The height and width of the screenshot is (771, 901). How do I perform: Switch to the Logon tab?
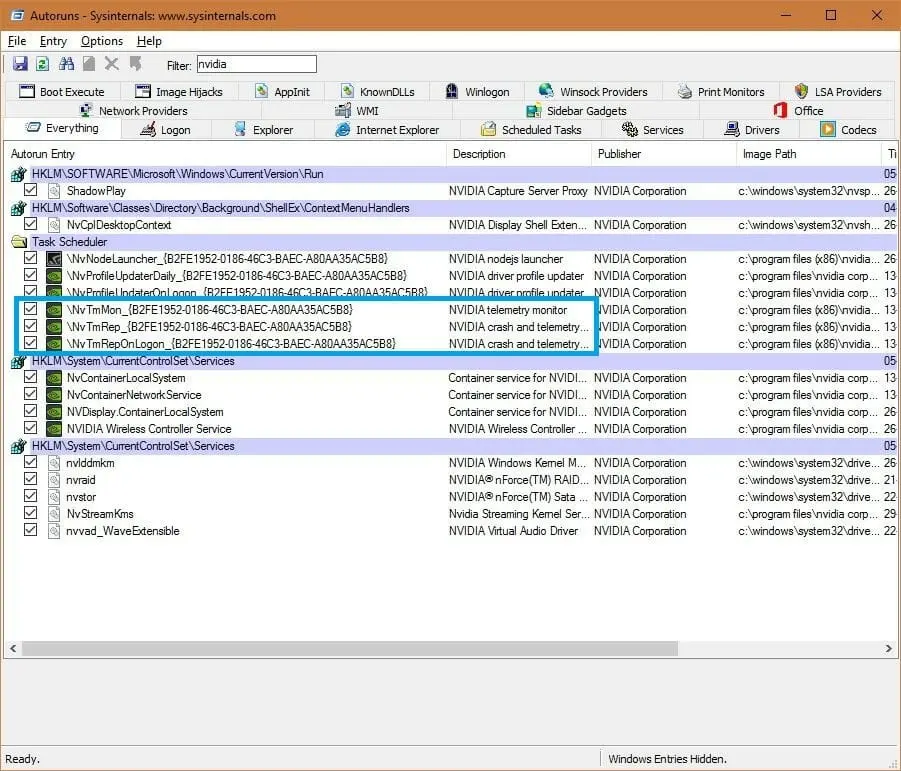165,128
